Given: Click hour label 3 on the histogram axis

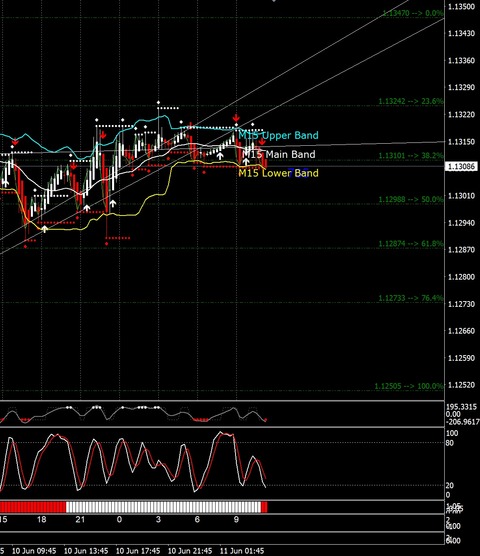Looking at the screenshot, I should point(158,520).
